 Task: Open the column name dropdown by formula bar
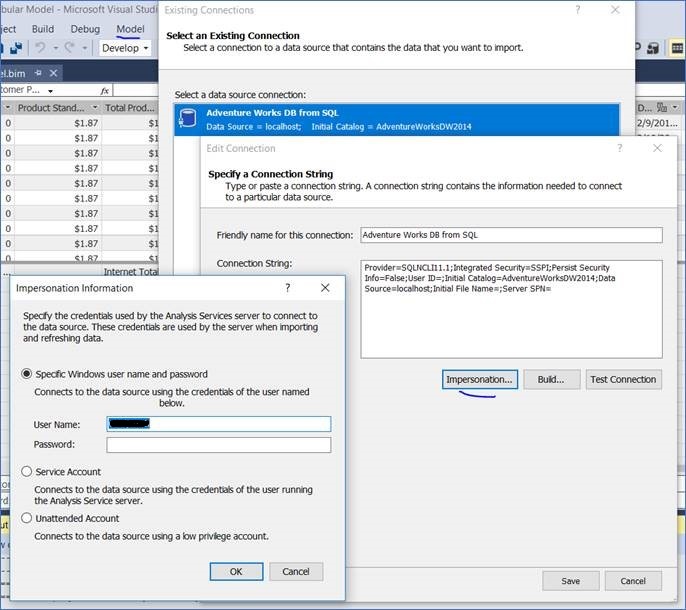(50, 91)
